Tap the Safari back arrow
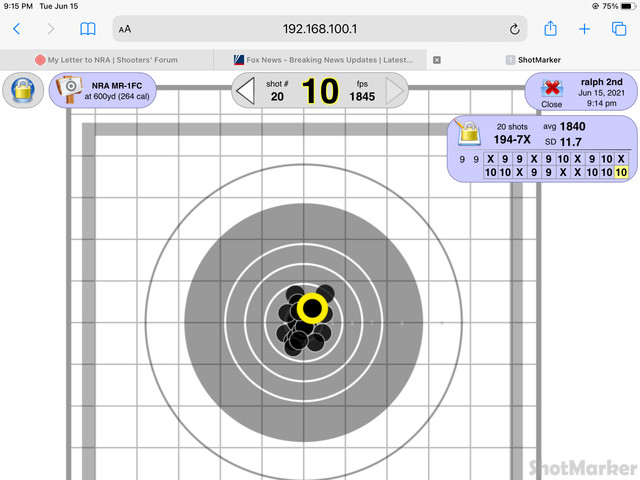The height and width of the screenshot is (480, 640). pos(17,29)
